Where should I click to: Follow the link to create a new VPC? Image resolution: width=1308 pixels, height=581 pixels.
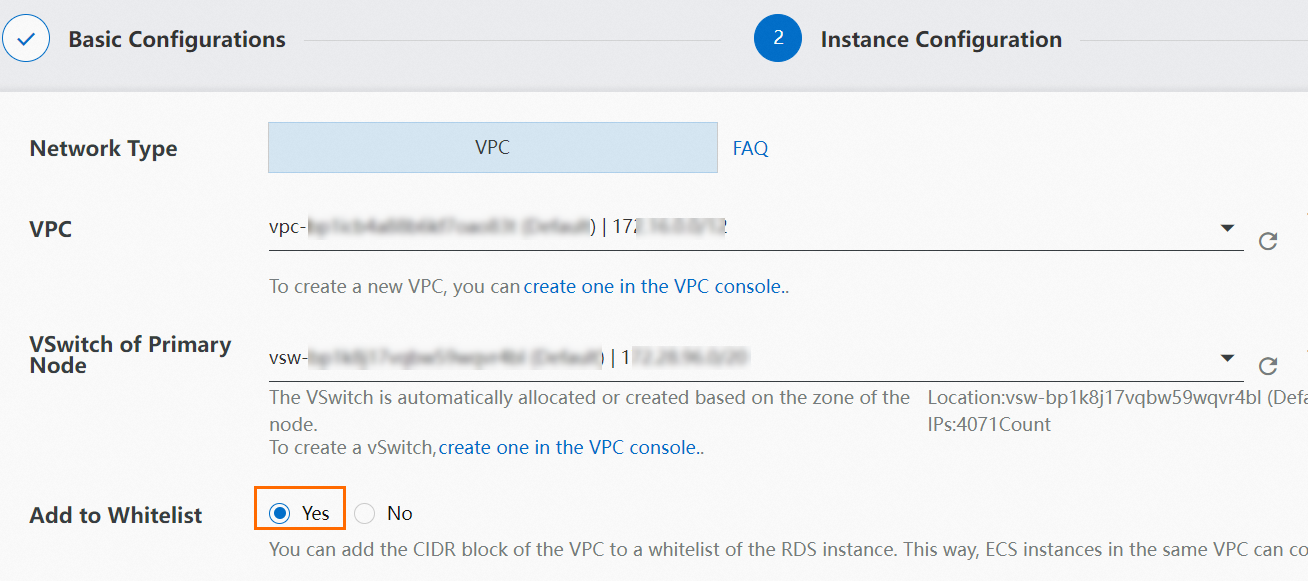pos(654,287)
